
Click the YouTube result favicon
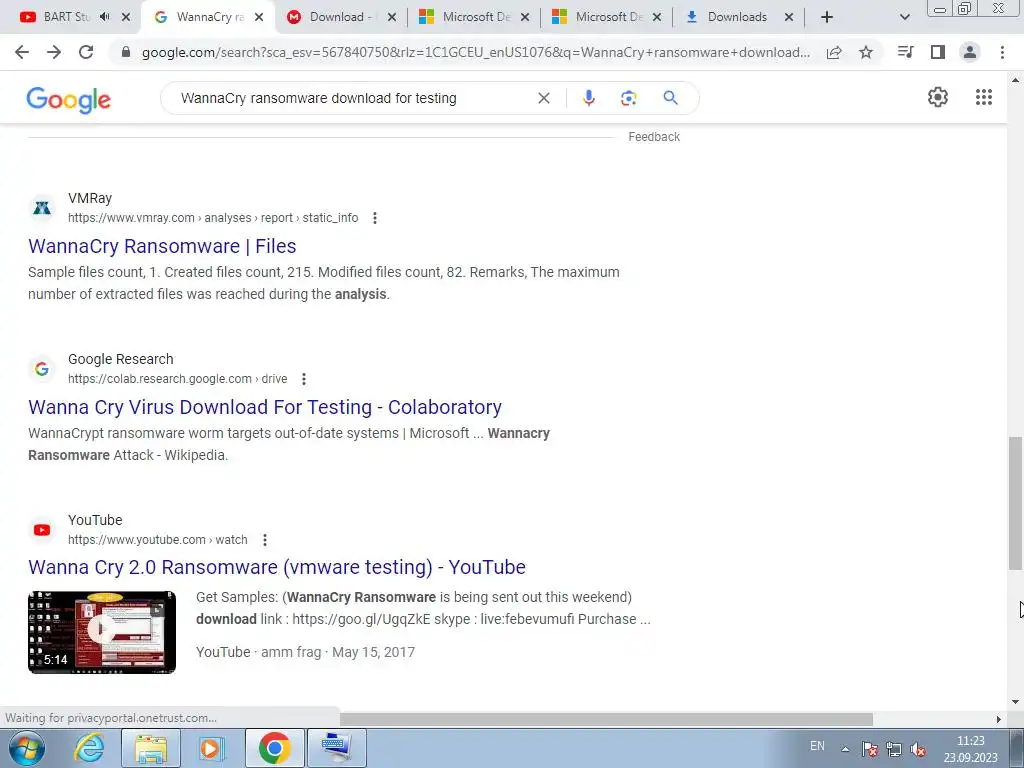[x=42, y=530]
